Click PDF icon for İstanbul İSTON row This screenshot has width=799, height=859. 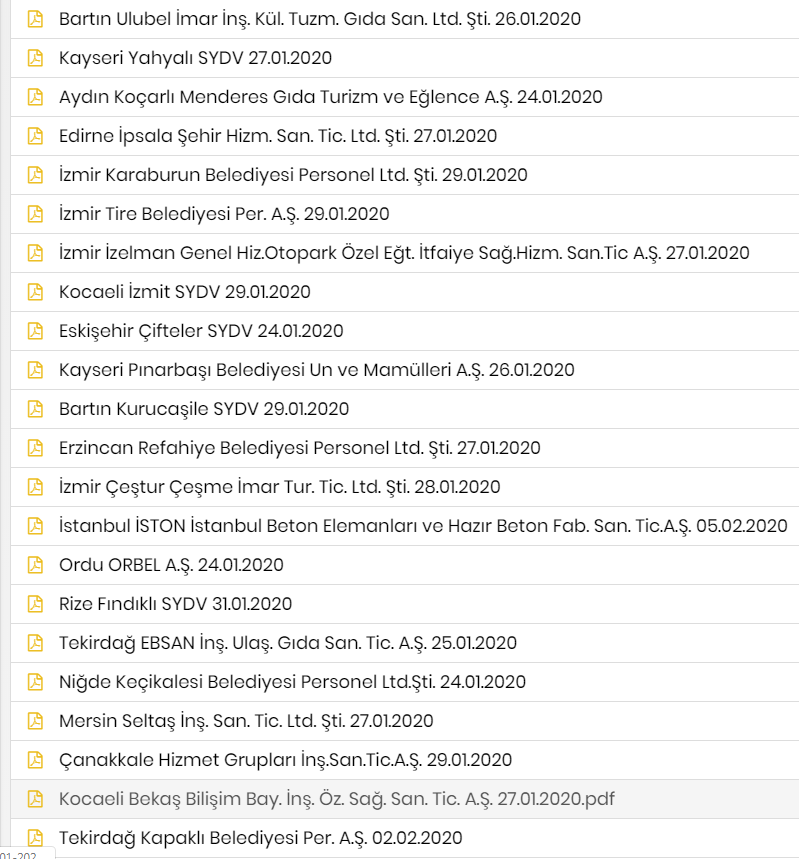pyautogui.click(x=35, y=526)
